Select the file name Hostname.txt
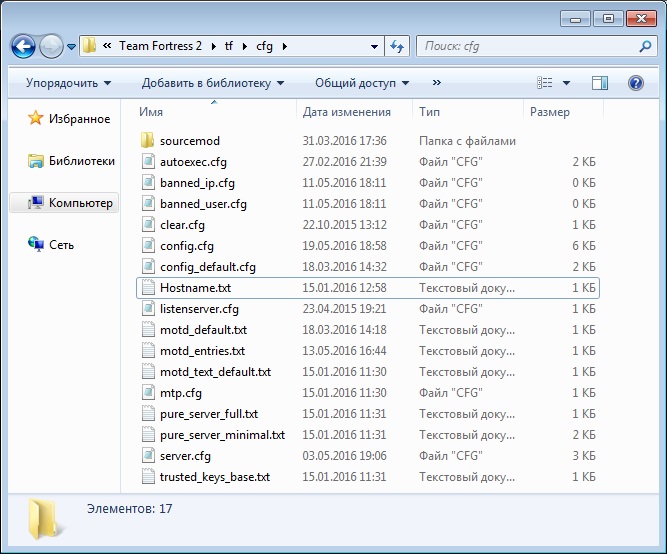 point(195,288)
